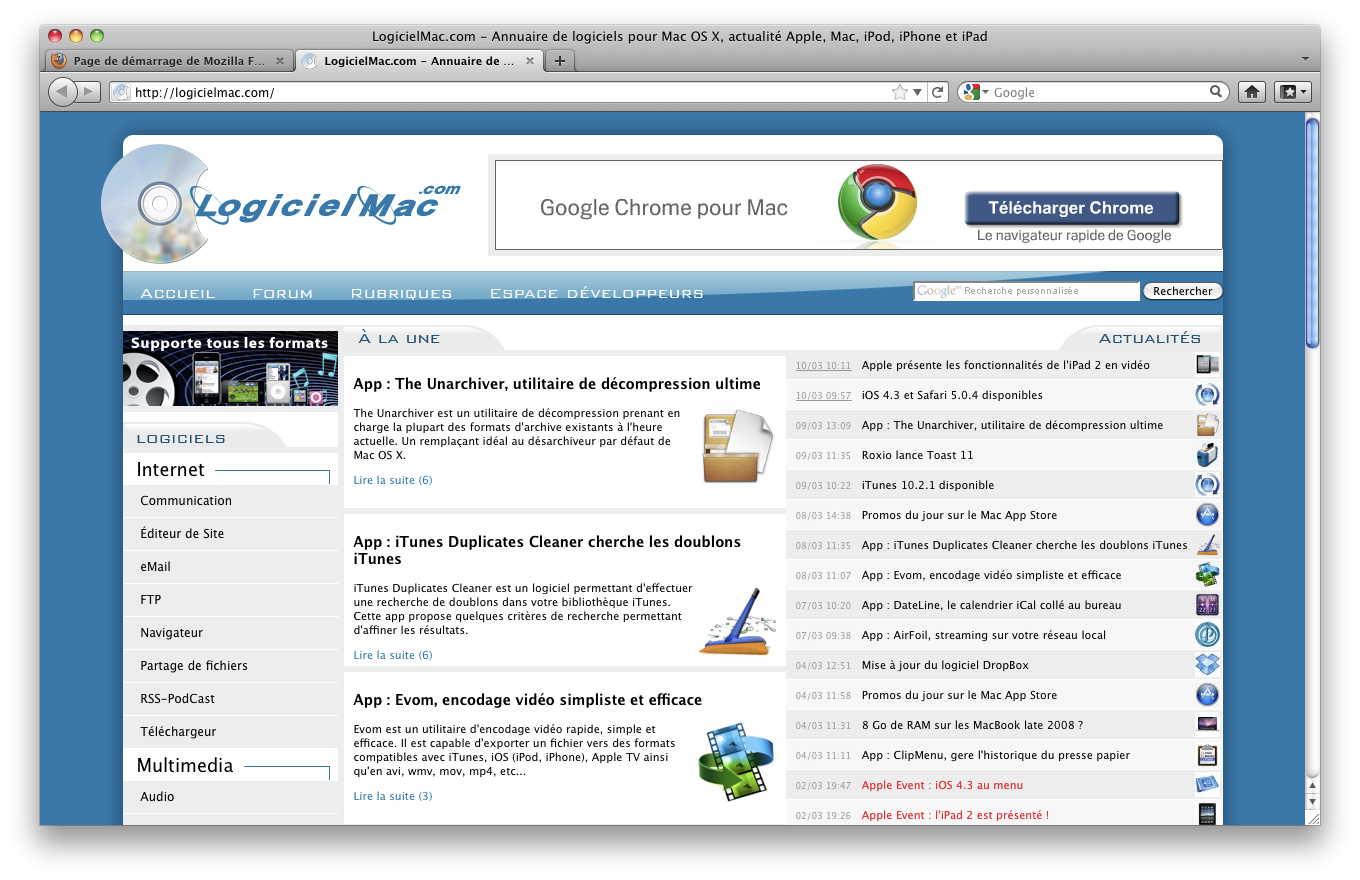The width and height of the screenshot is (1360, 880).
Task: Close the LogicielMac.com tab
Action: click(530, 61)
